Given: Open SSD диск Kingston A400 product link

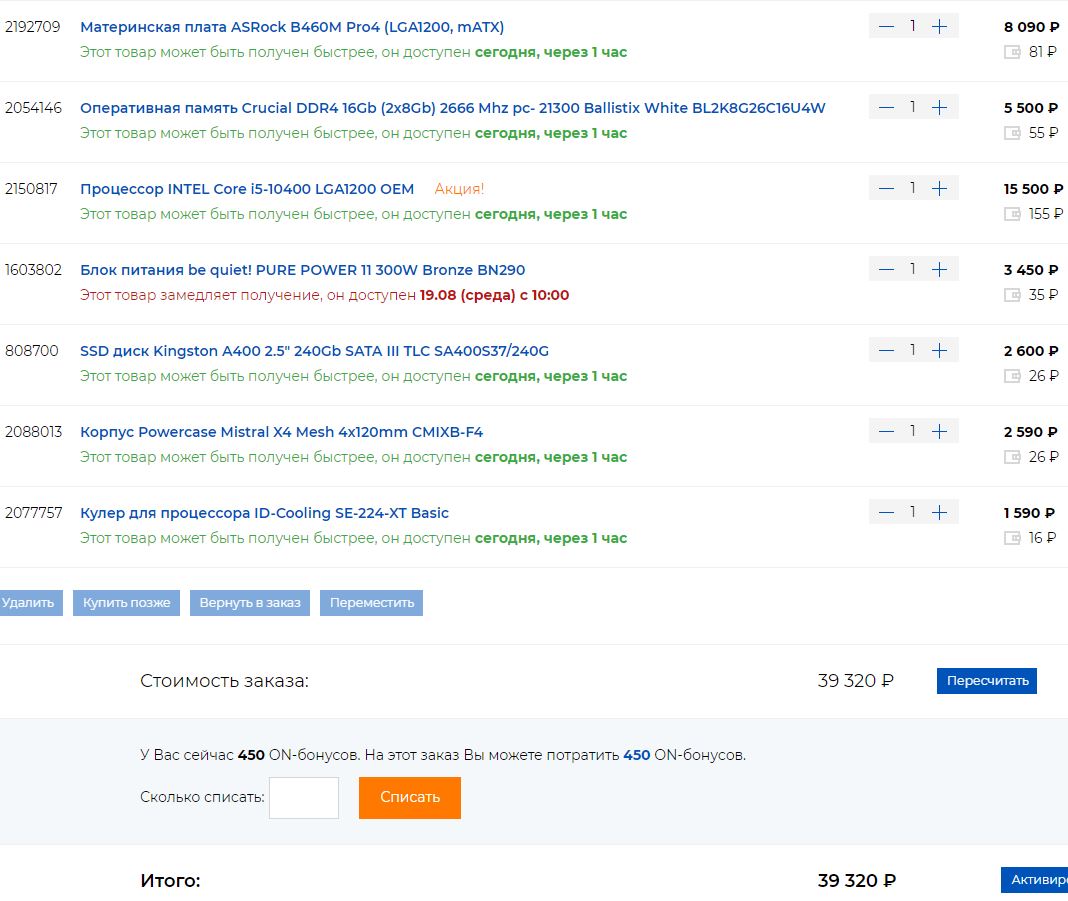Looking at the screenshot, I should pyautogui.click(x=314, y=351).
